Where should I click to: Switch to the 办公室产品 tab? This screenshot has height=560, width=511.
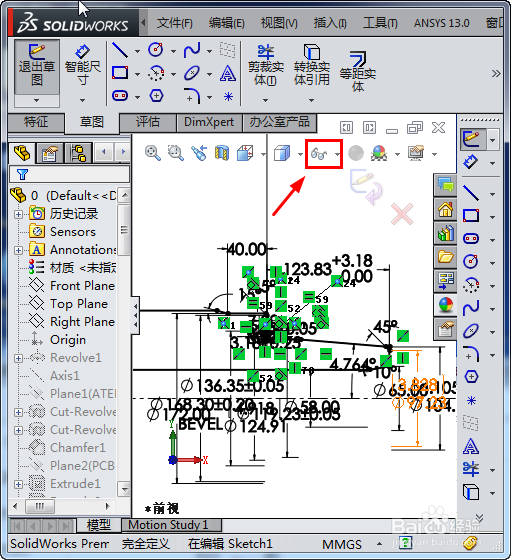(279, 122)
